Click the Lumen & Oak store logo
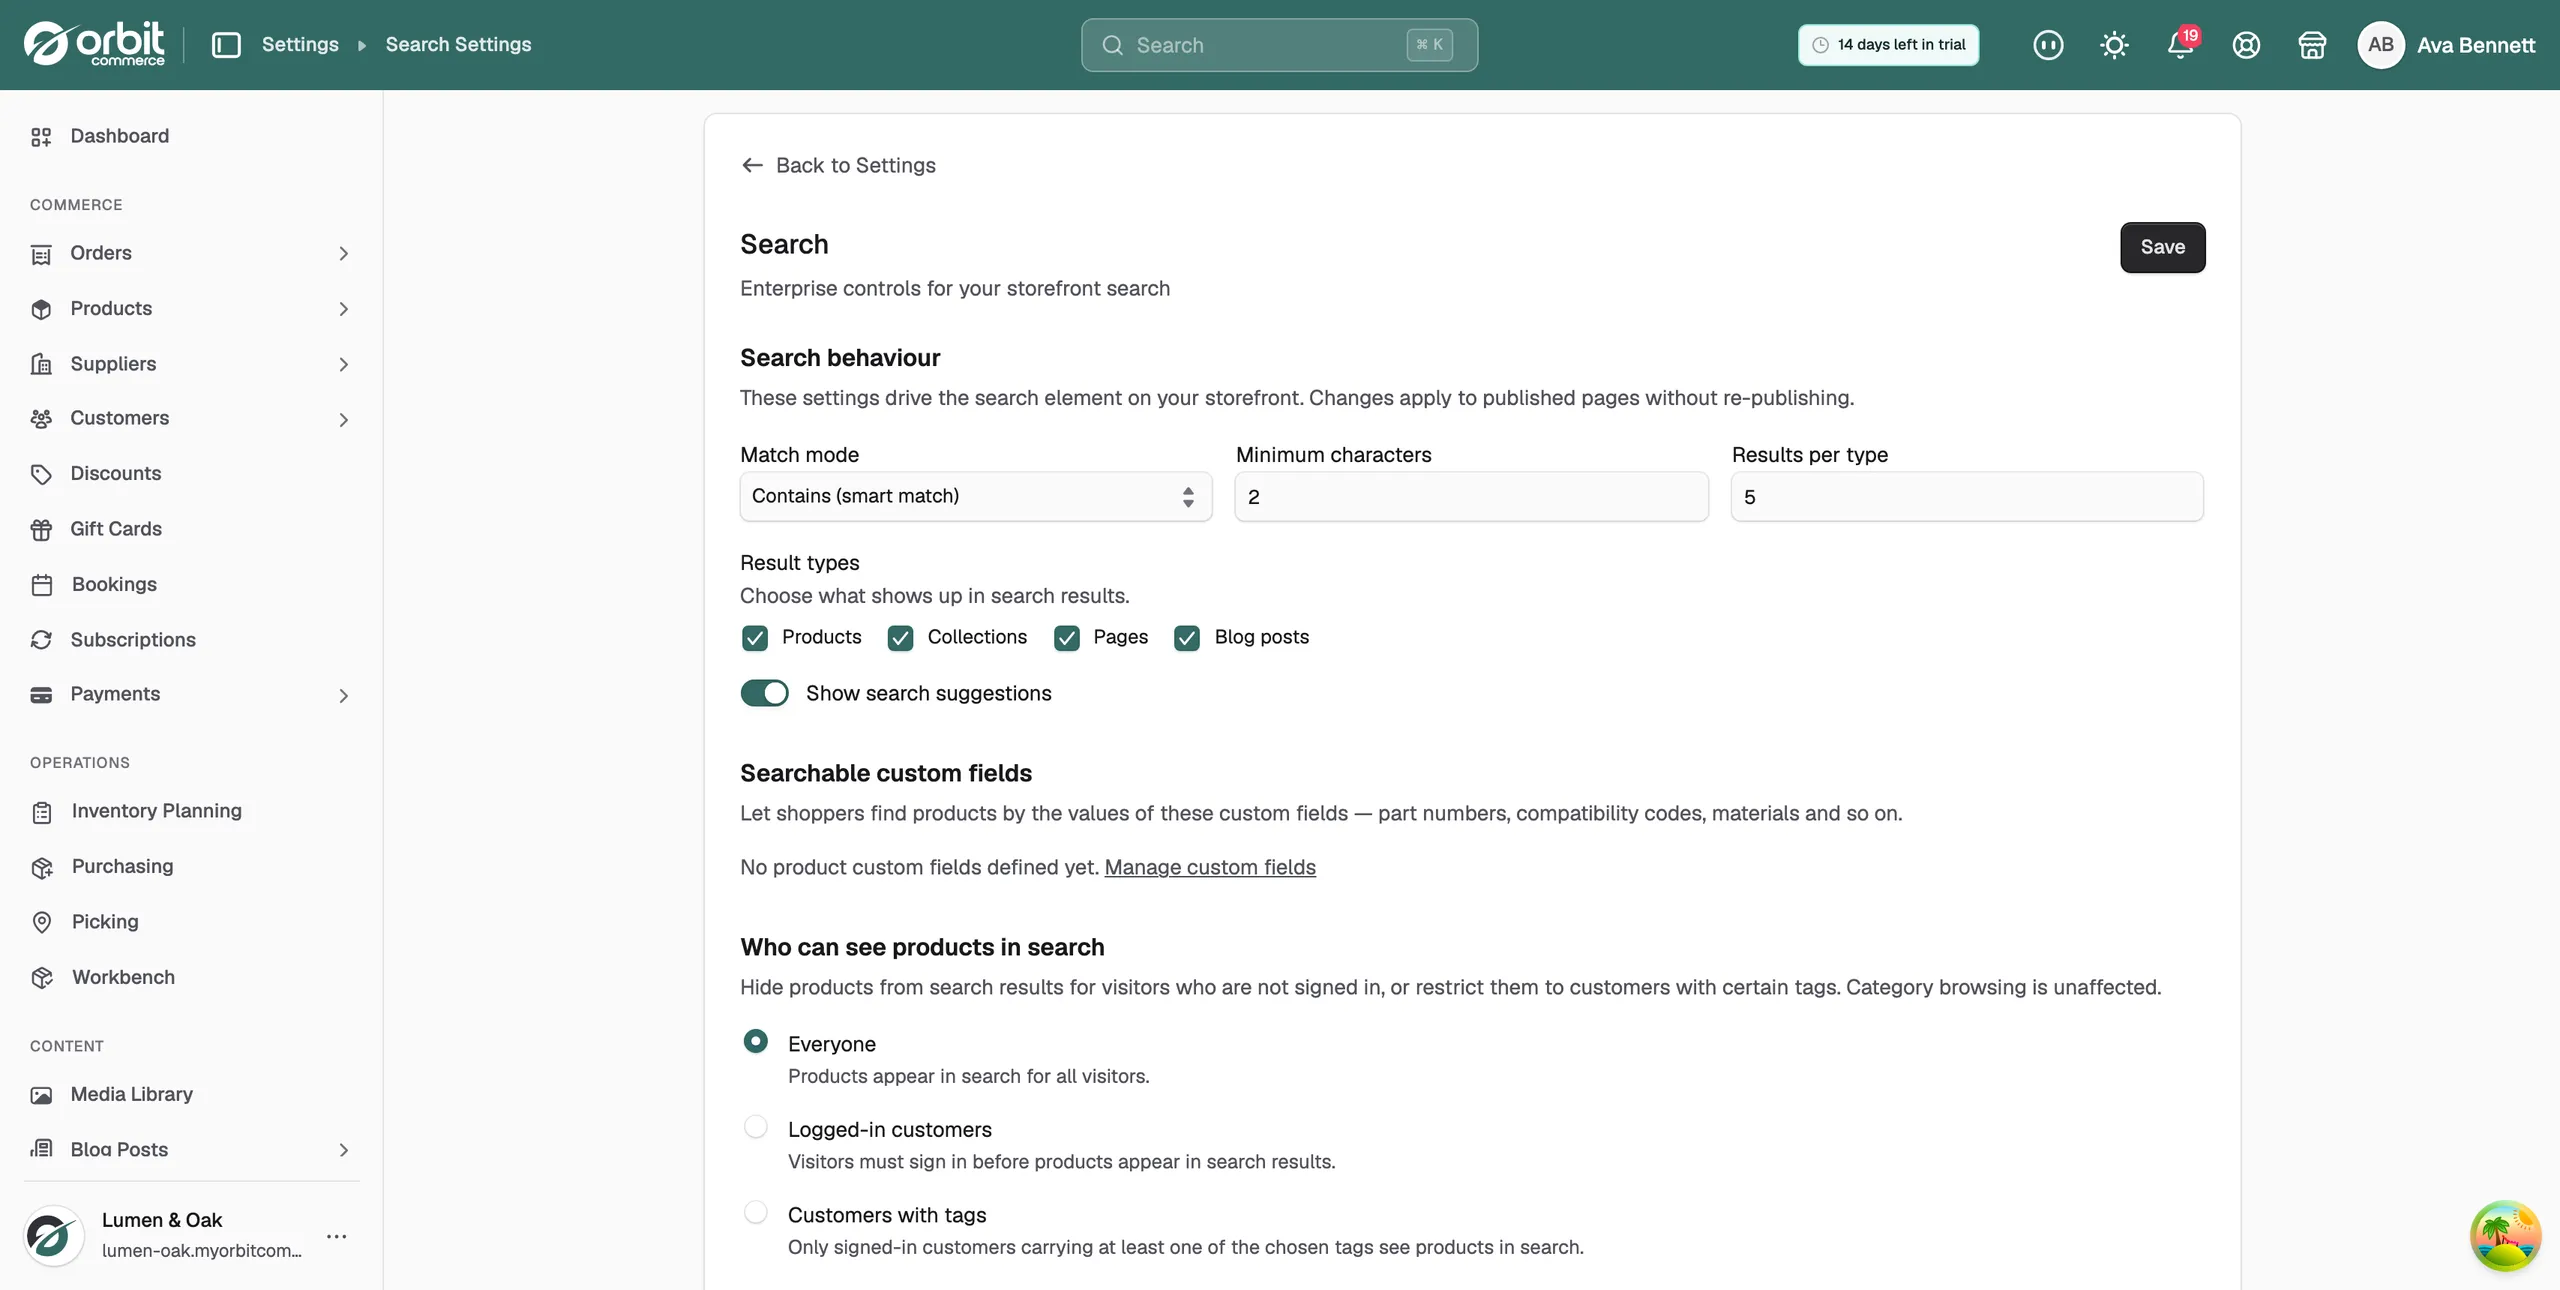2560x1290 pixels. coord(53,1236)
